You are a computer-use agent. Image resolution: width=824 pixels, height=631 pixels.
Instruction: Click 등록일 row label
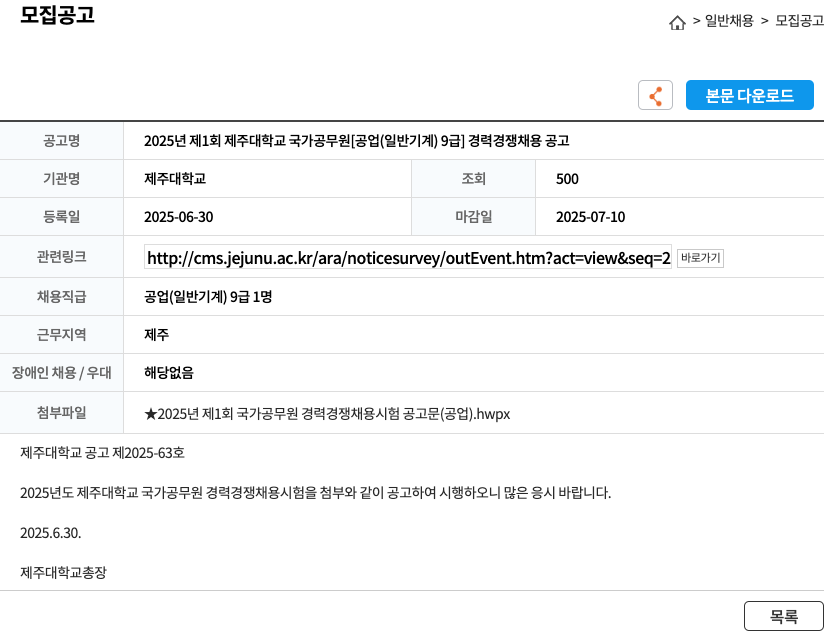click(x=61, y=216)
